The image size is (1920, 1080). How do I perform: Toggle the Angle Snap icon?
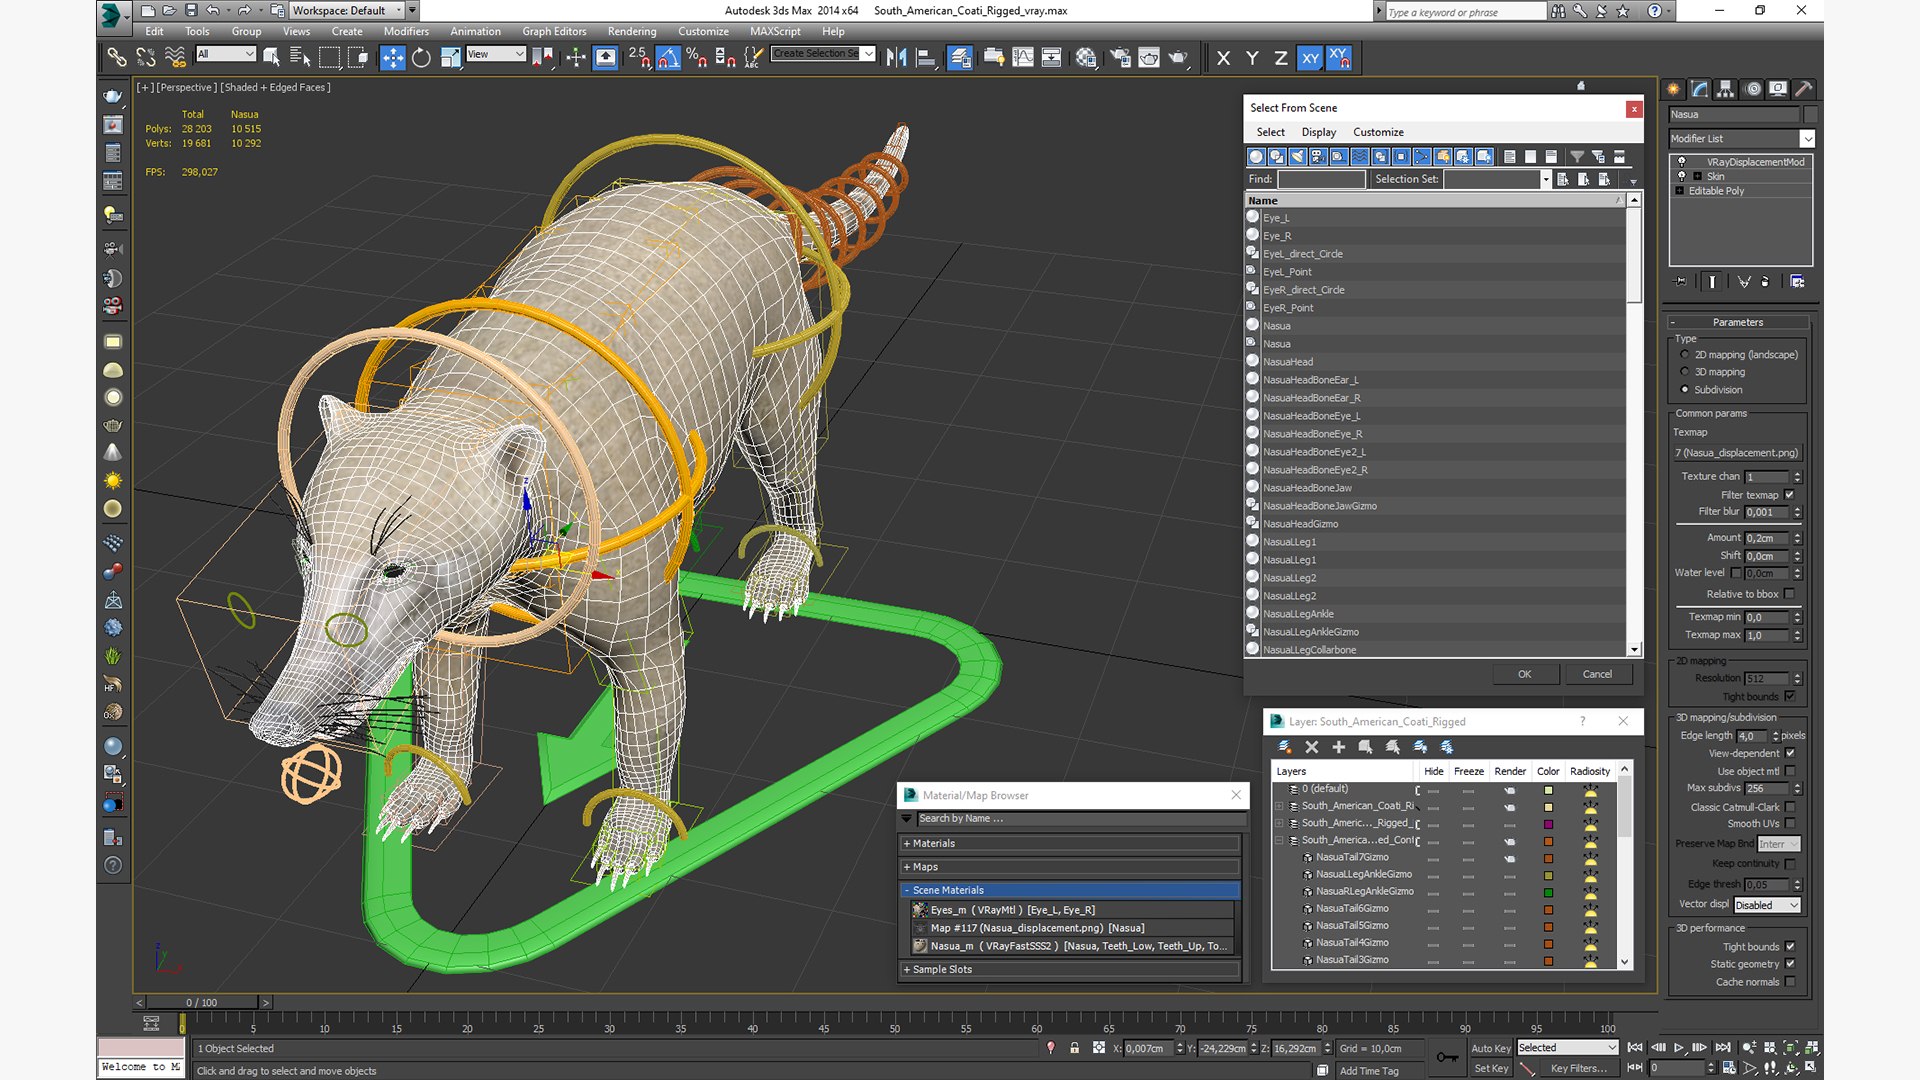click(668, 58)
